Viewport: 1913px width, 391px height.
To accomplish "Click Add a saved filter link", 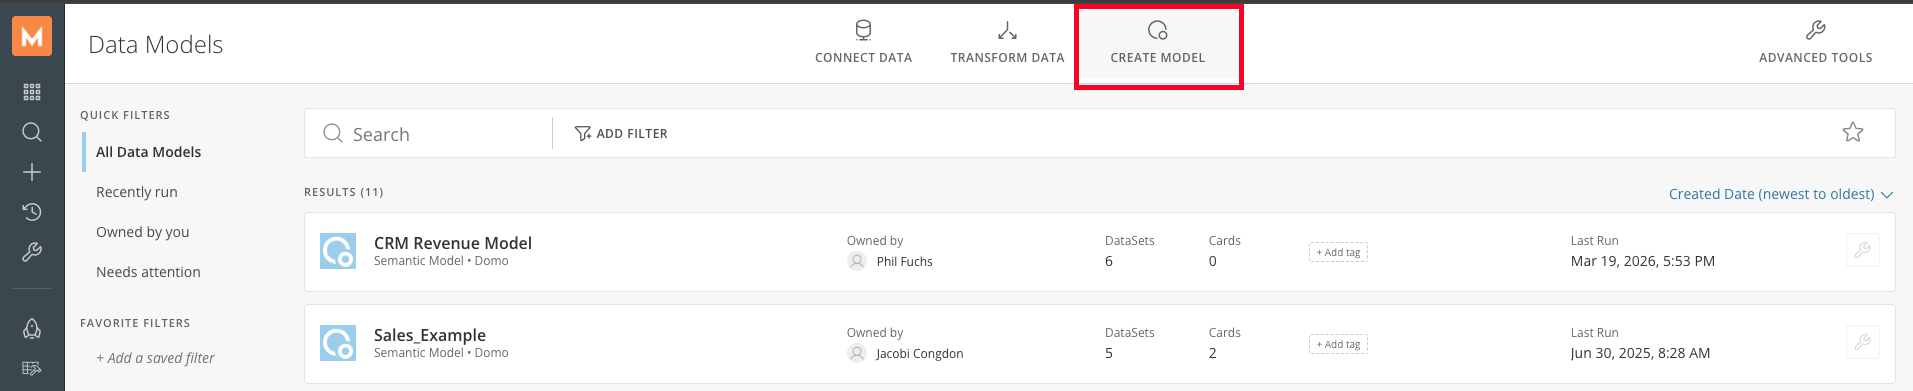I will coord(155,358).
